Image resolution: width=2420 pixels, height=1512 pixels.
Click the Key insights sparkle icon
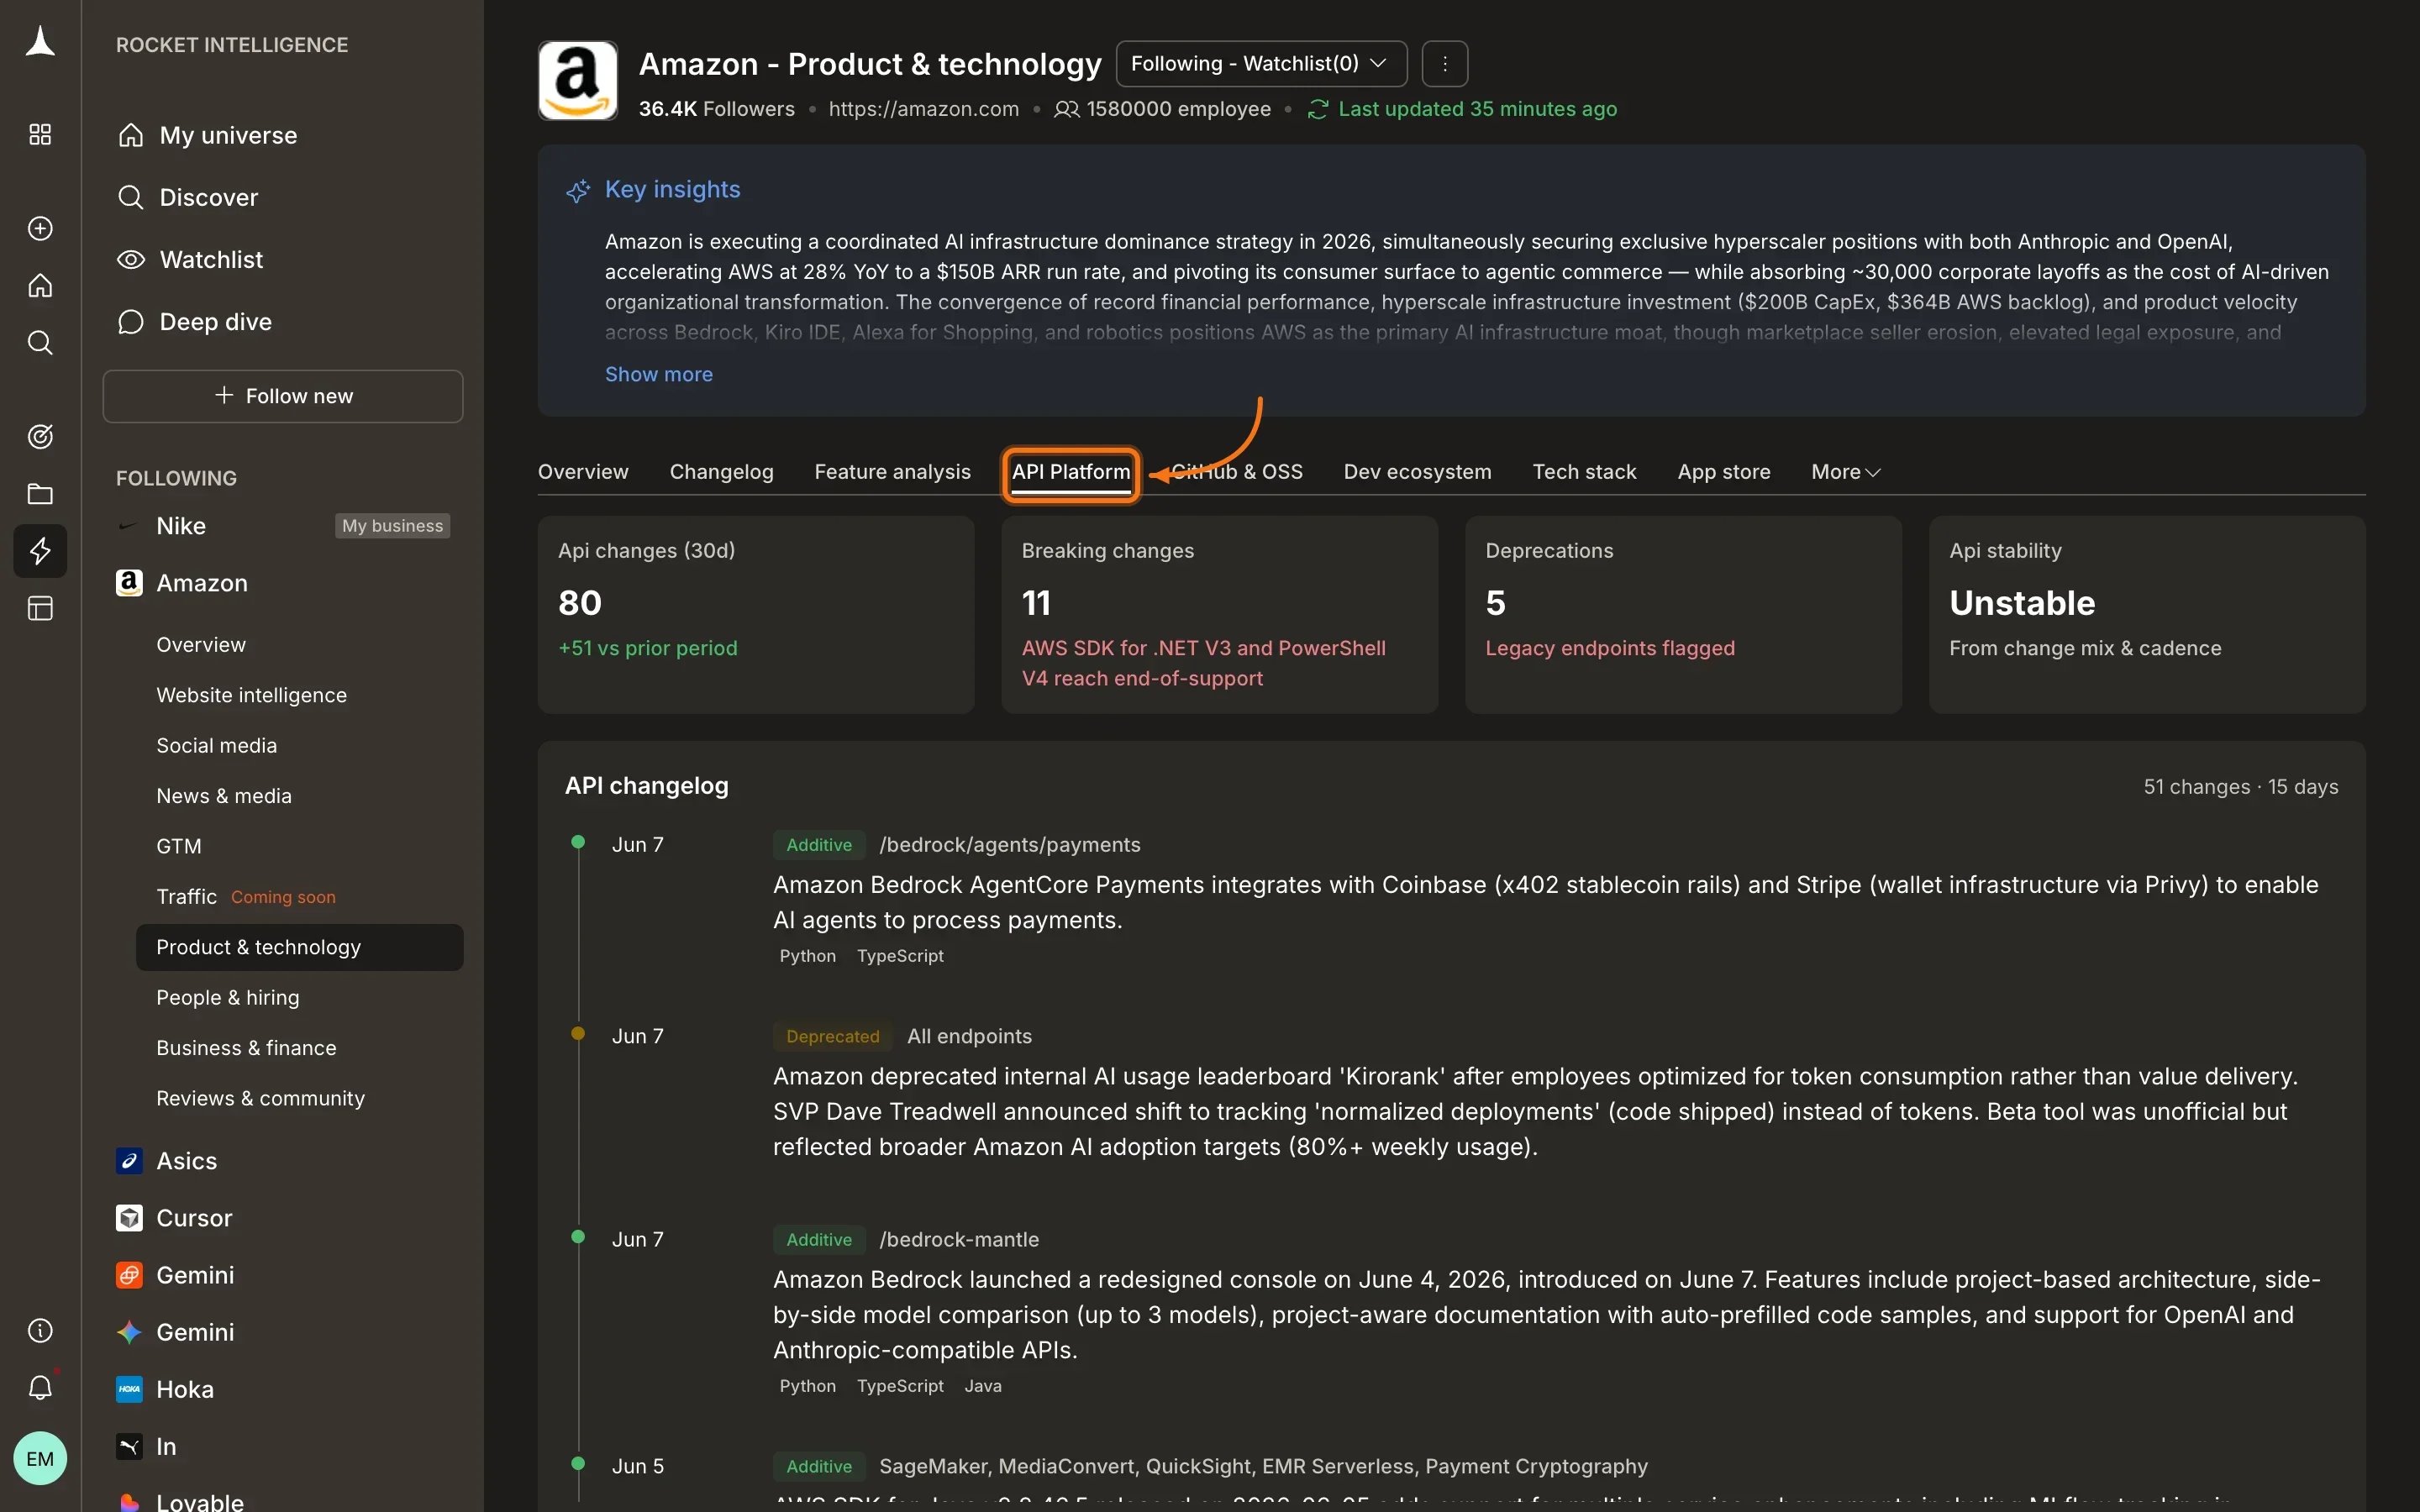(578, 190)
